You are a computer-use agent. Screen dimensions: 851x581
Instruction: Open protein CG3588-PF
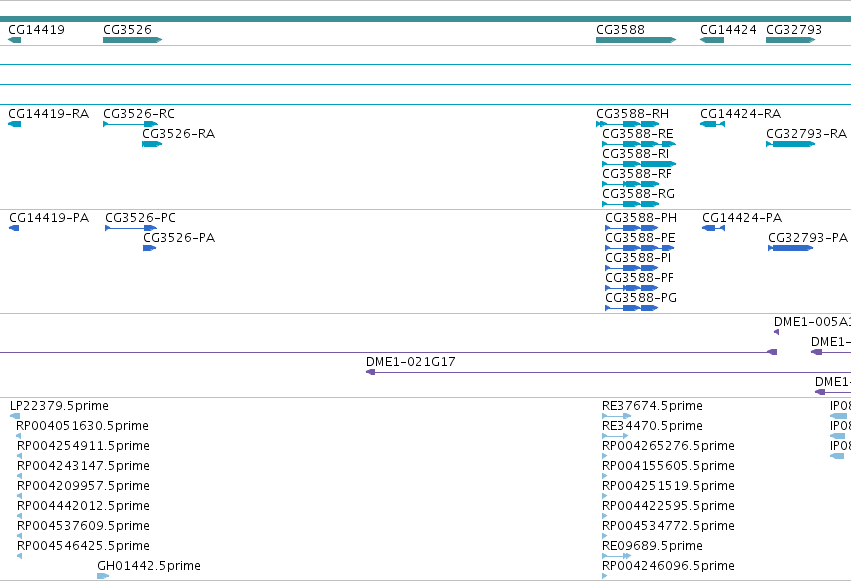(x=639, y=278)
